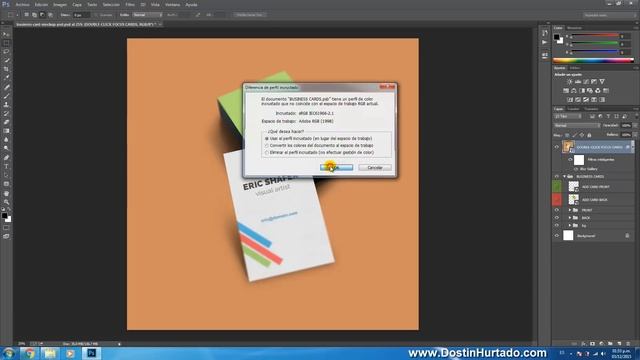Add a Levels adjustment
Viewport: 640px width, 360px height.
point(578,82)
